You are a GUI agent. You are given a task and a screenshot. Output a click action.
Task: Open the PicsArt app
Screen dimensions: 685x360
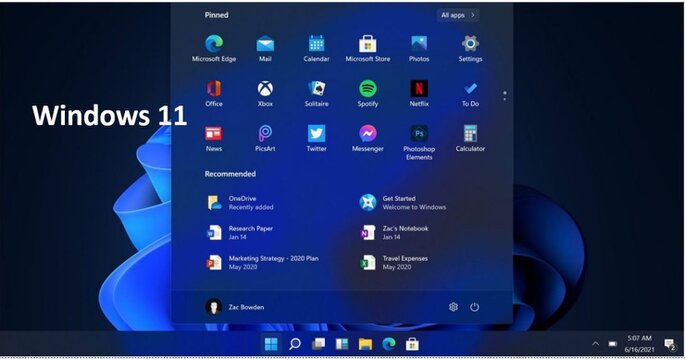265,138
